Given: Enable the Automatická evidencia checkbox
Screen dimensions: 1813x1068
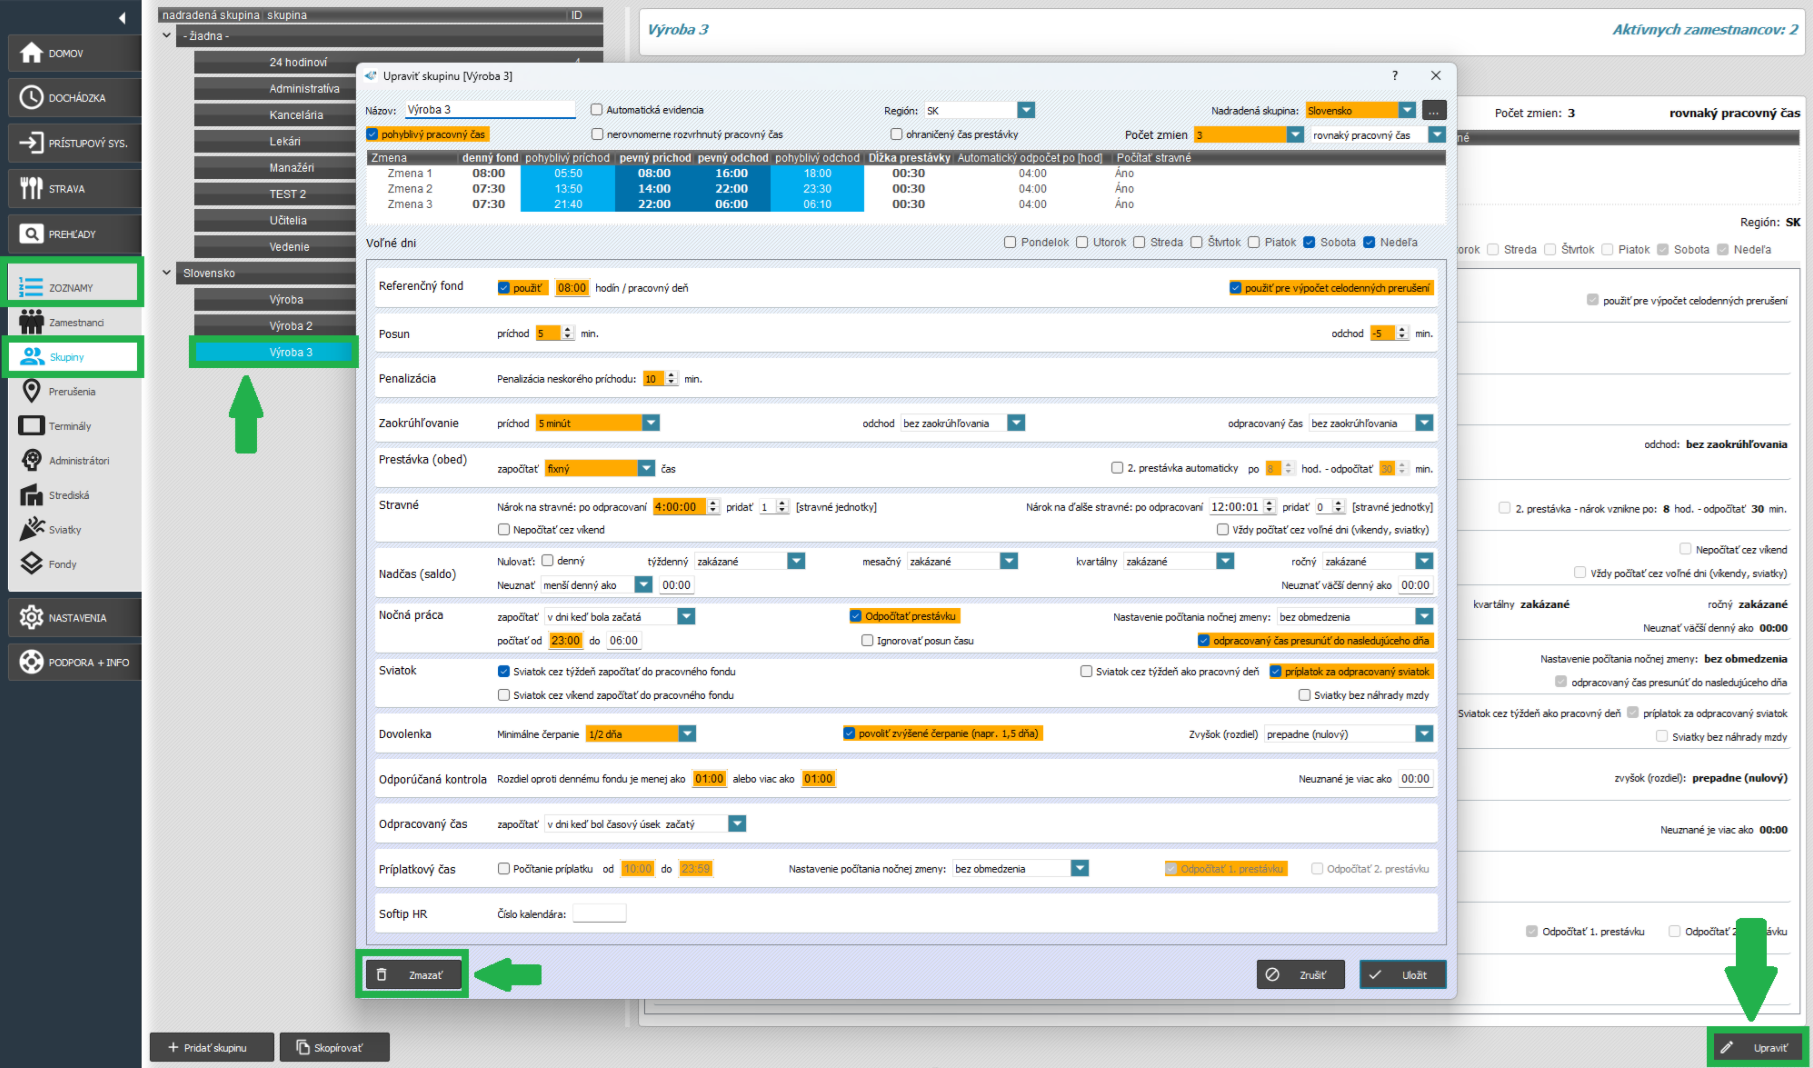Looking at the screenshot, I should pyautogui.click(x=597, y=110).
